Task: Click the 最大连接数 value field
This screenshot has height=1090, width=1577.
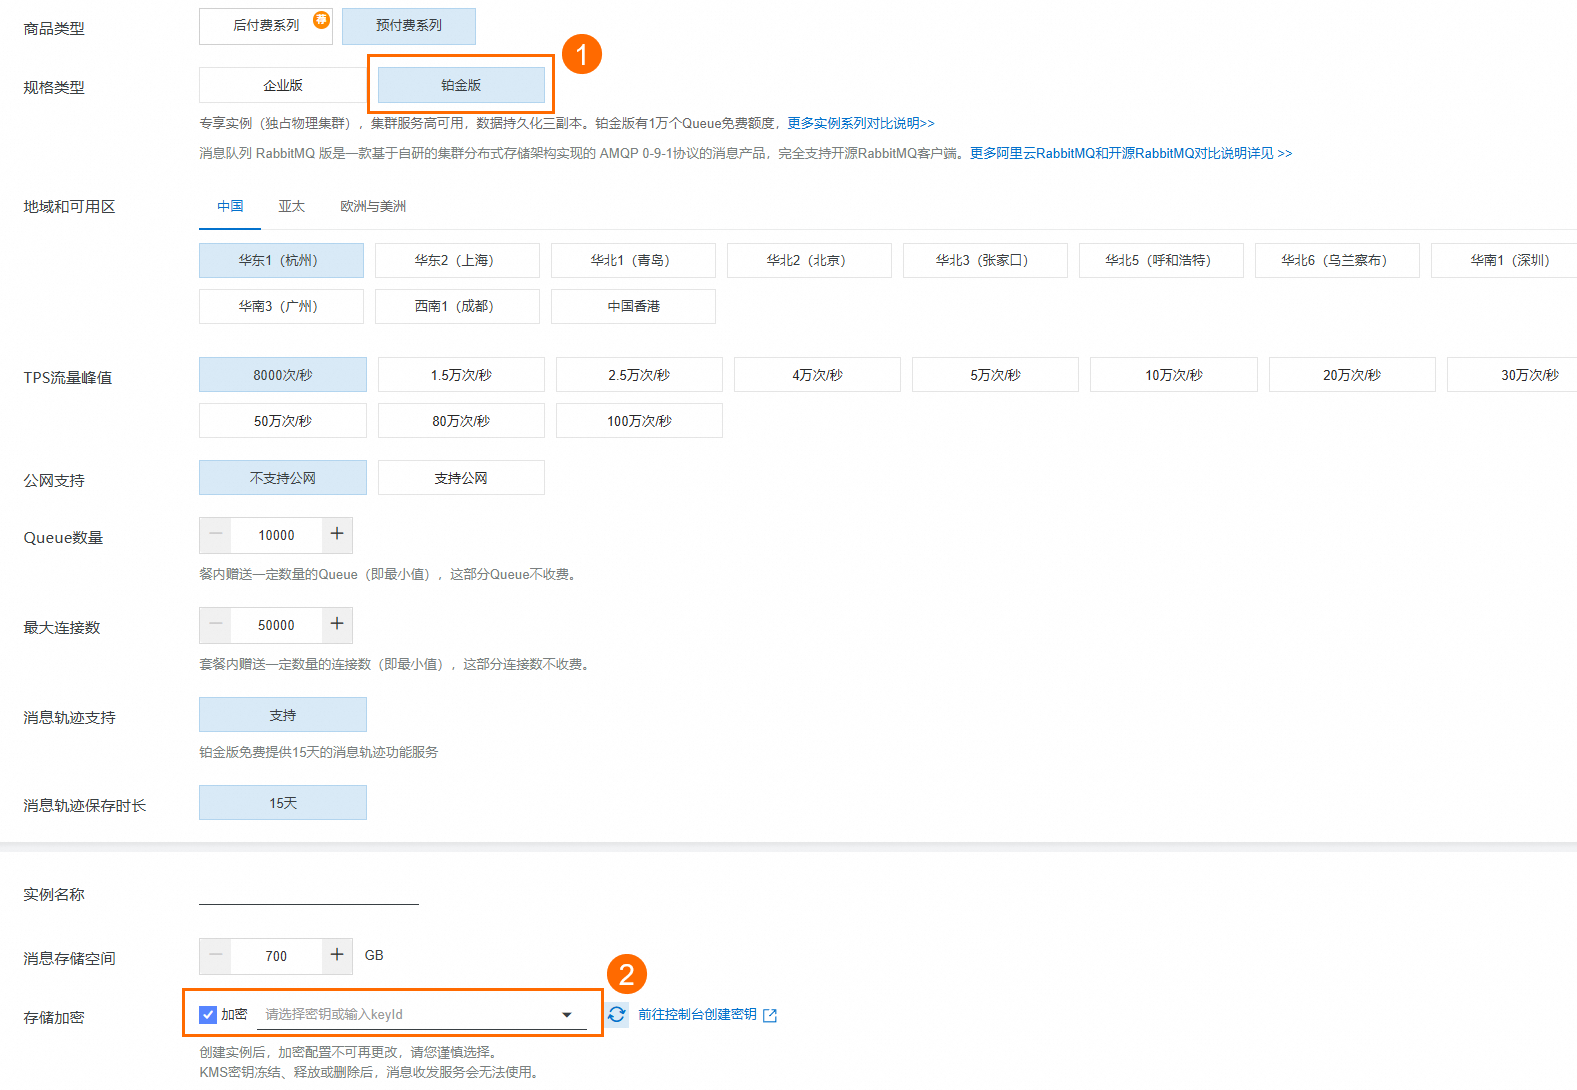Action: 276,625
